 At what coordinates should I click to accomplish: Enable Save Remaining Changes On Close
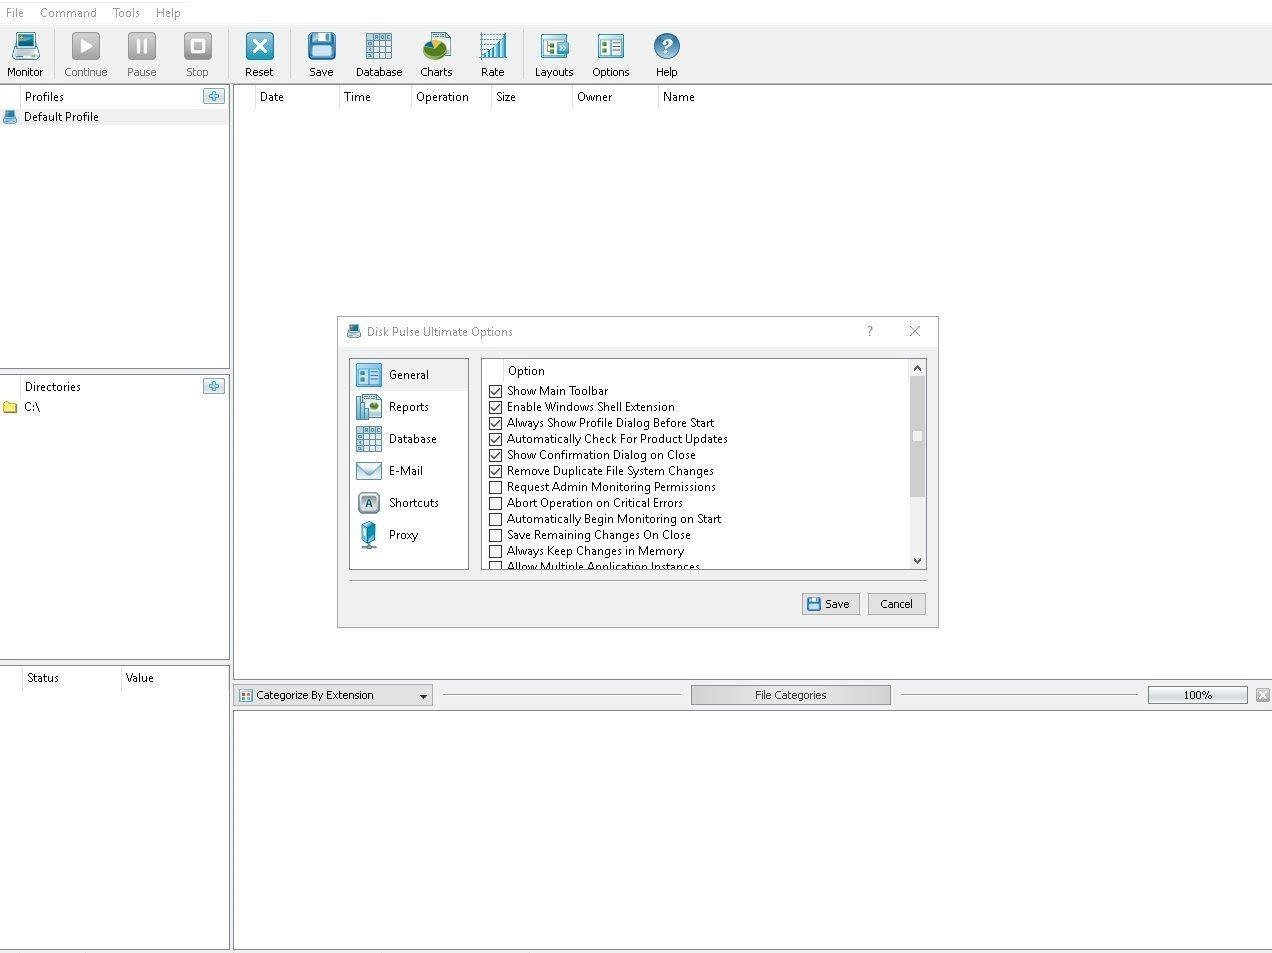pyautogui.click(x=495, y=535)
